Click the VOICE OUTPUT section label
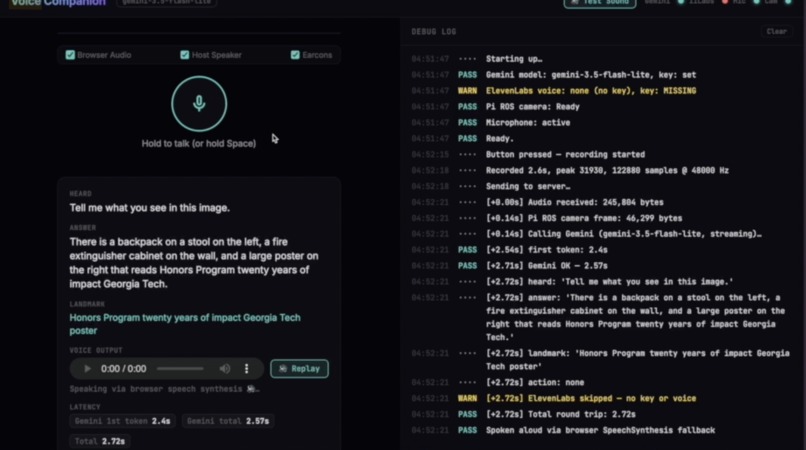 (x=96, y=350)
